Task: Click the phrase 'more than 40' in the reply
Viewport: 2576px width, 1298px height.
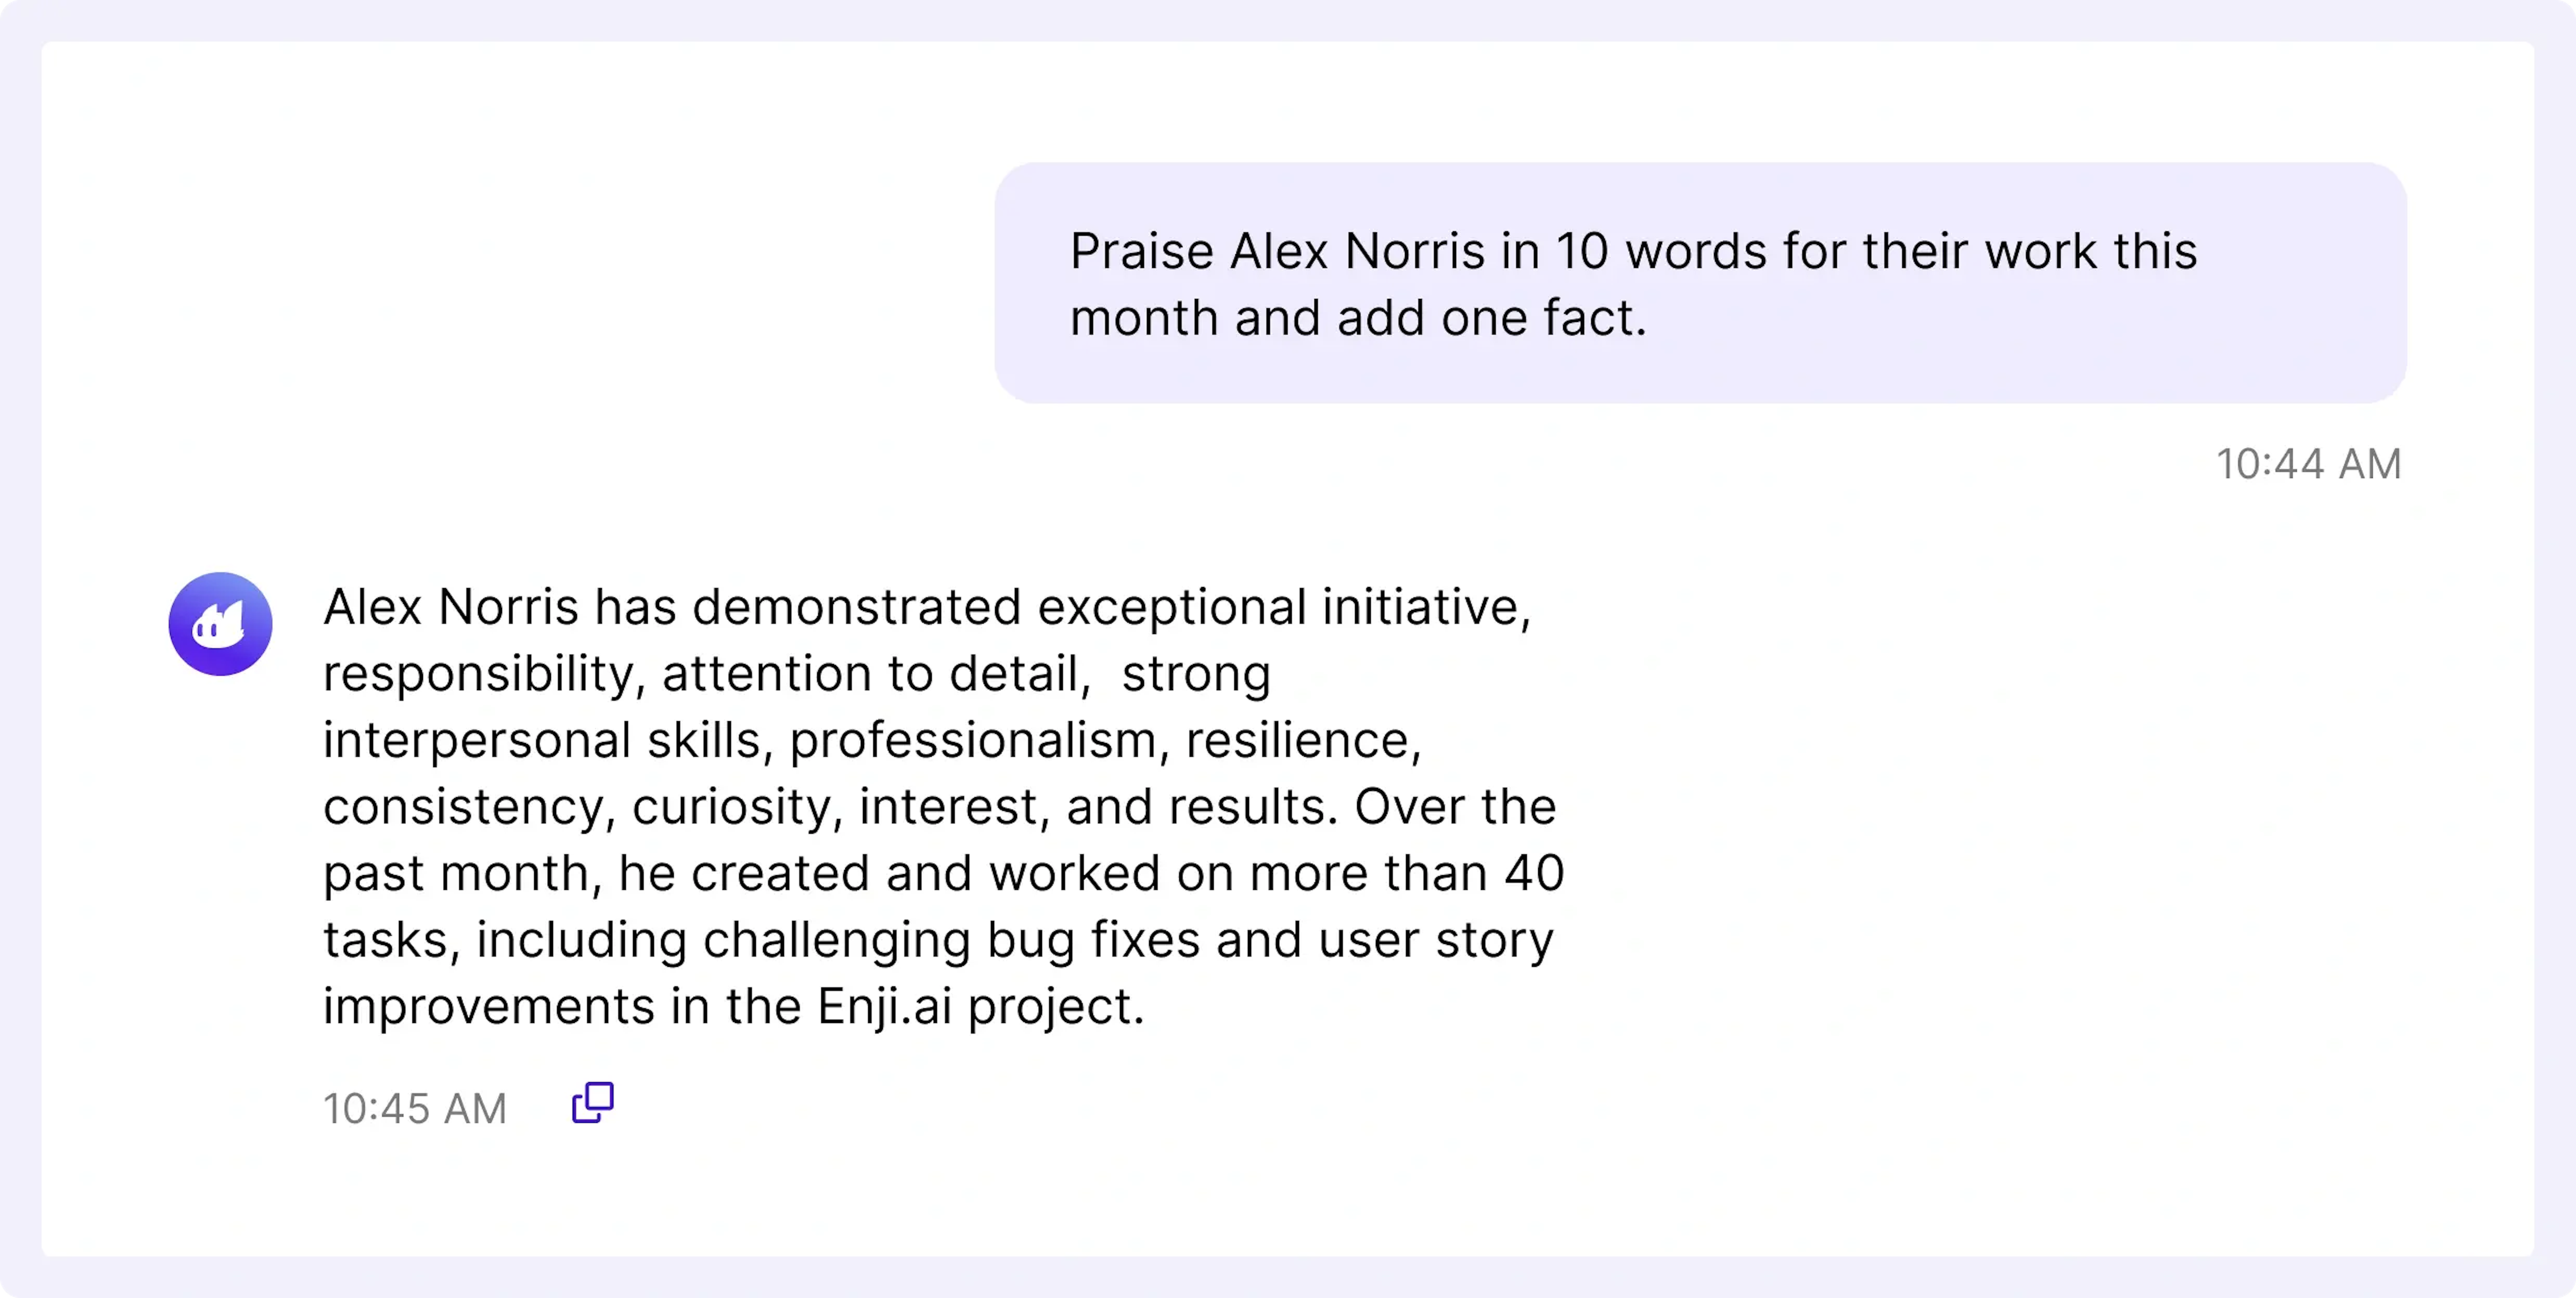Action: pyautogui.click(x=1407, y=873)
